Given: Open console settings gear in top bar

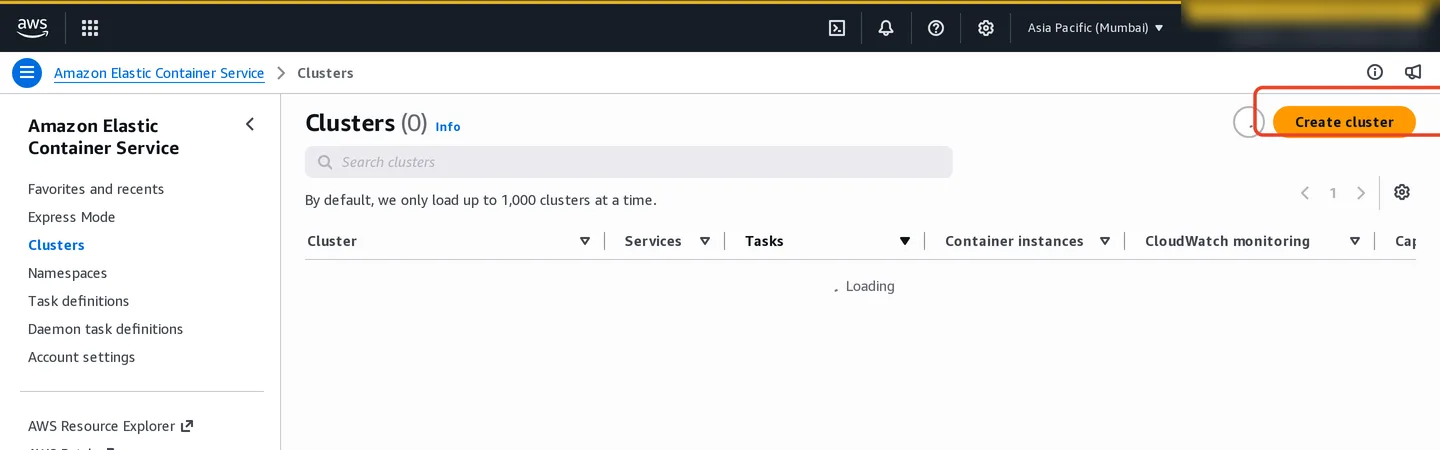Looking at the screenshot, I should tap(986, 28).
